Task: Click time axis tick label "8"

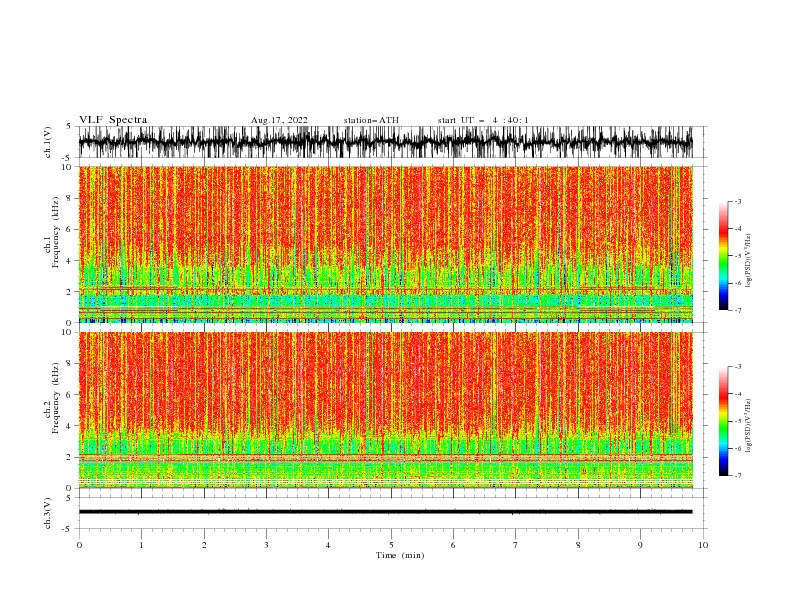Action: tap(578, 545)
